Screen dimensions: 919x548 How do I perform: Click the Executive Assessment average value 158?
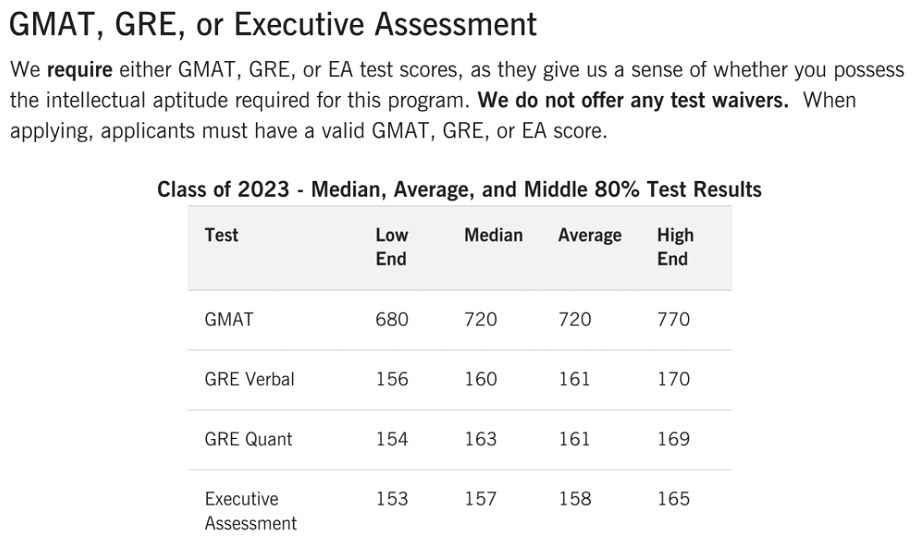click(x=575, y=499)
